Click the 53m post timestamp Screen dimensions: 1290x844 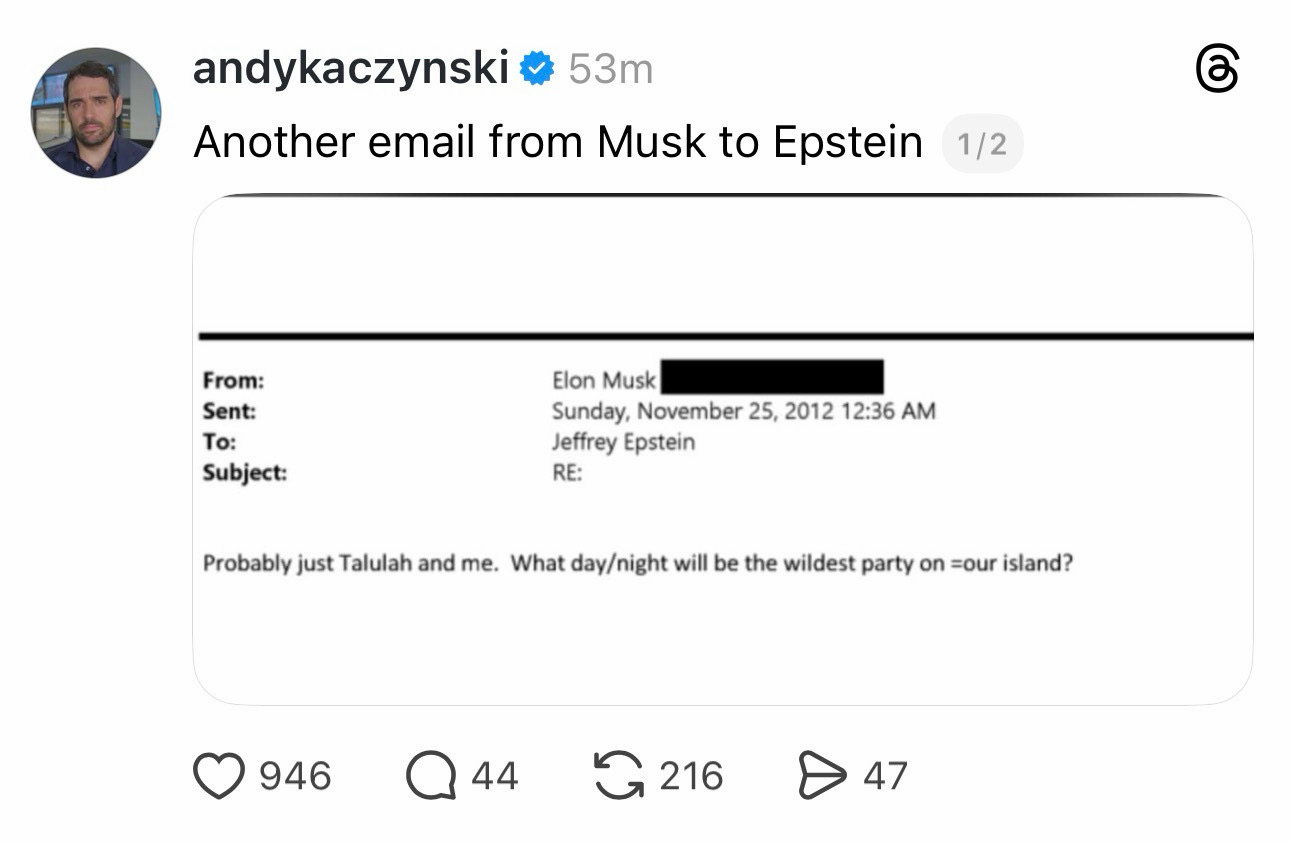(610, 69)
